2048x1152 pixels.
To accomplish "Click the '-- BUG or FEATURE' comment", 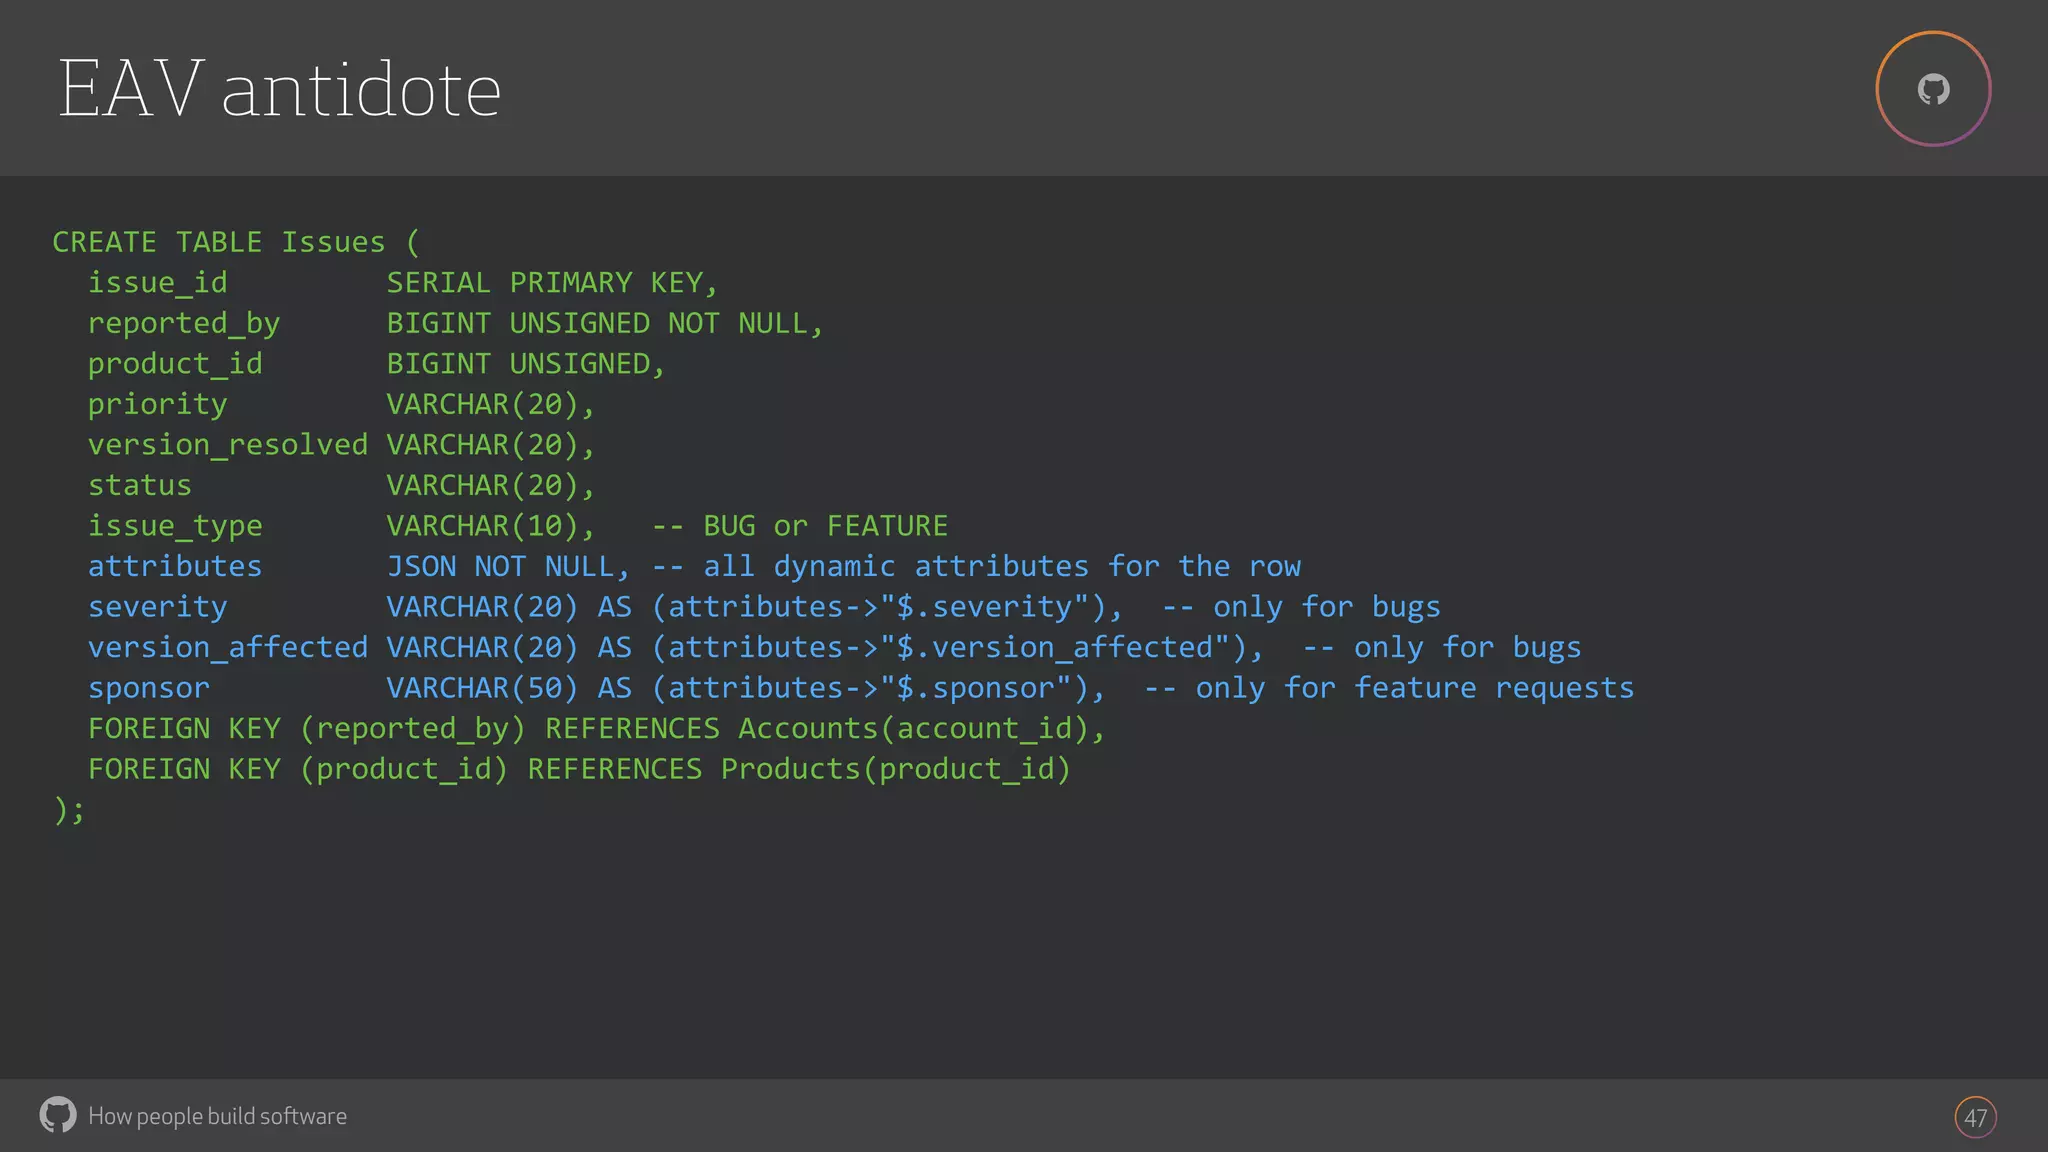I will pos(800,526).
